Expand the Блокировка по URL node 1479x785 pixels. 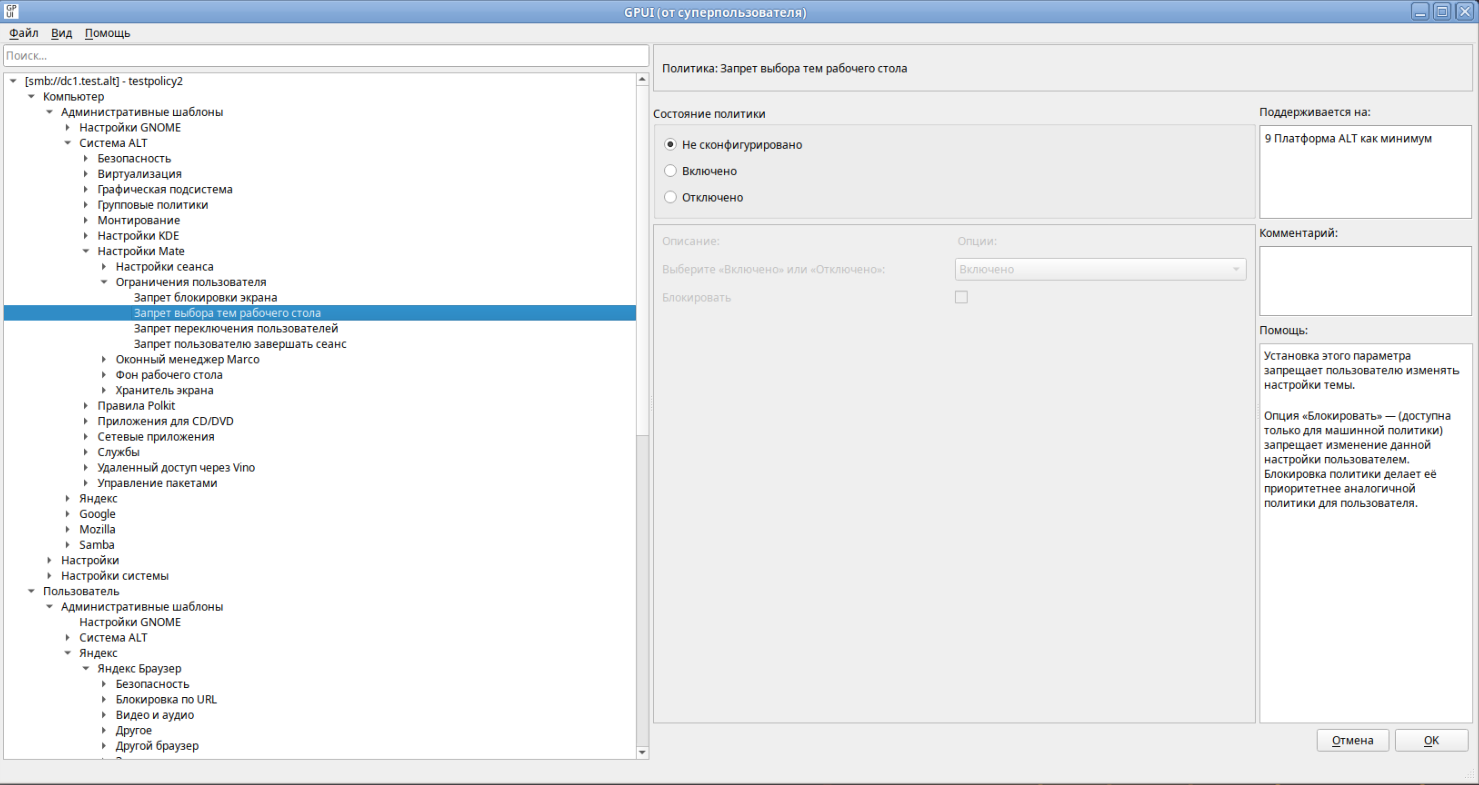(x=104, y=700)
